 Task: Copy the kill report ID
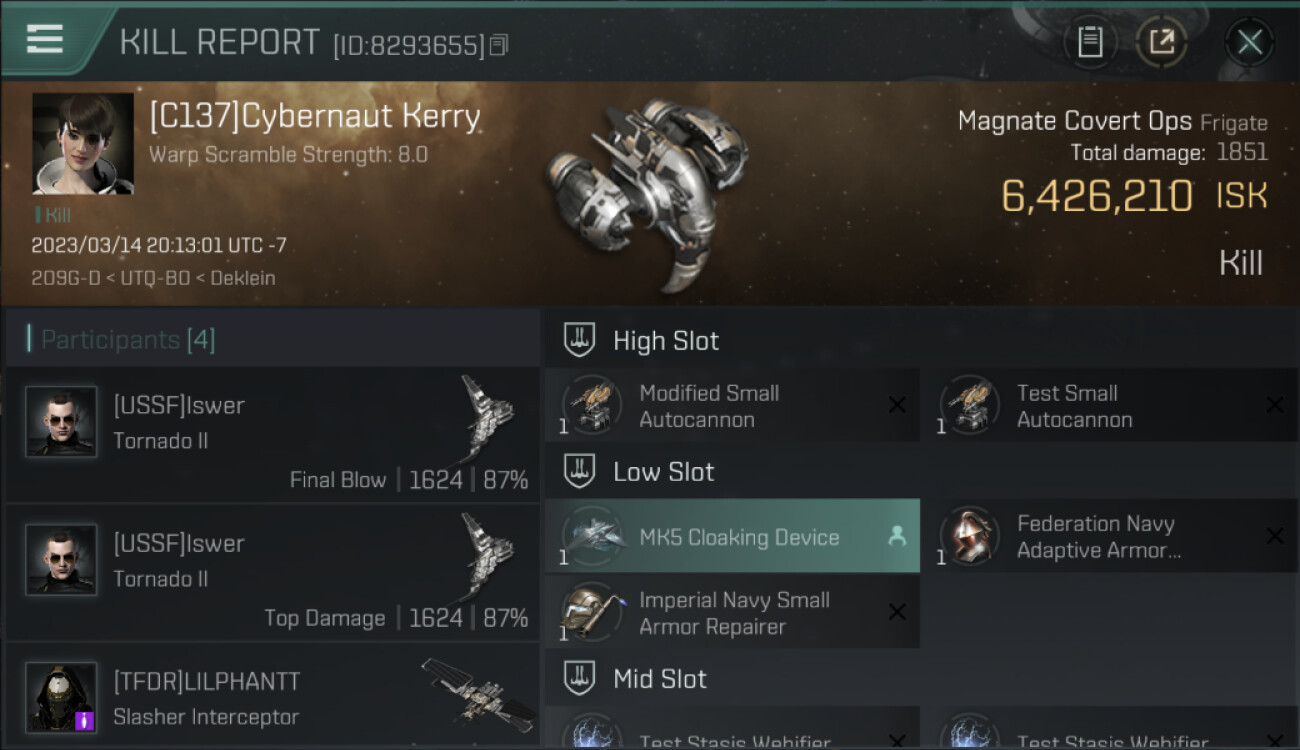499,45
